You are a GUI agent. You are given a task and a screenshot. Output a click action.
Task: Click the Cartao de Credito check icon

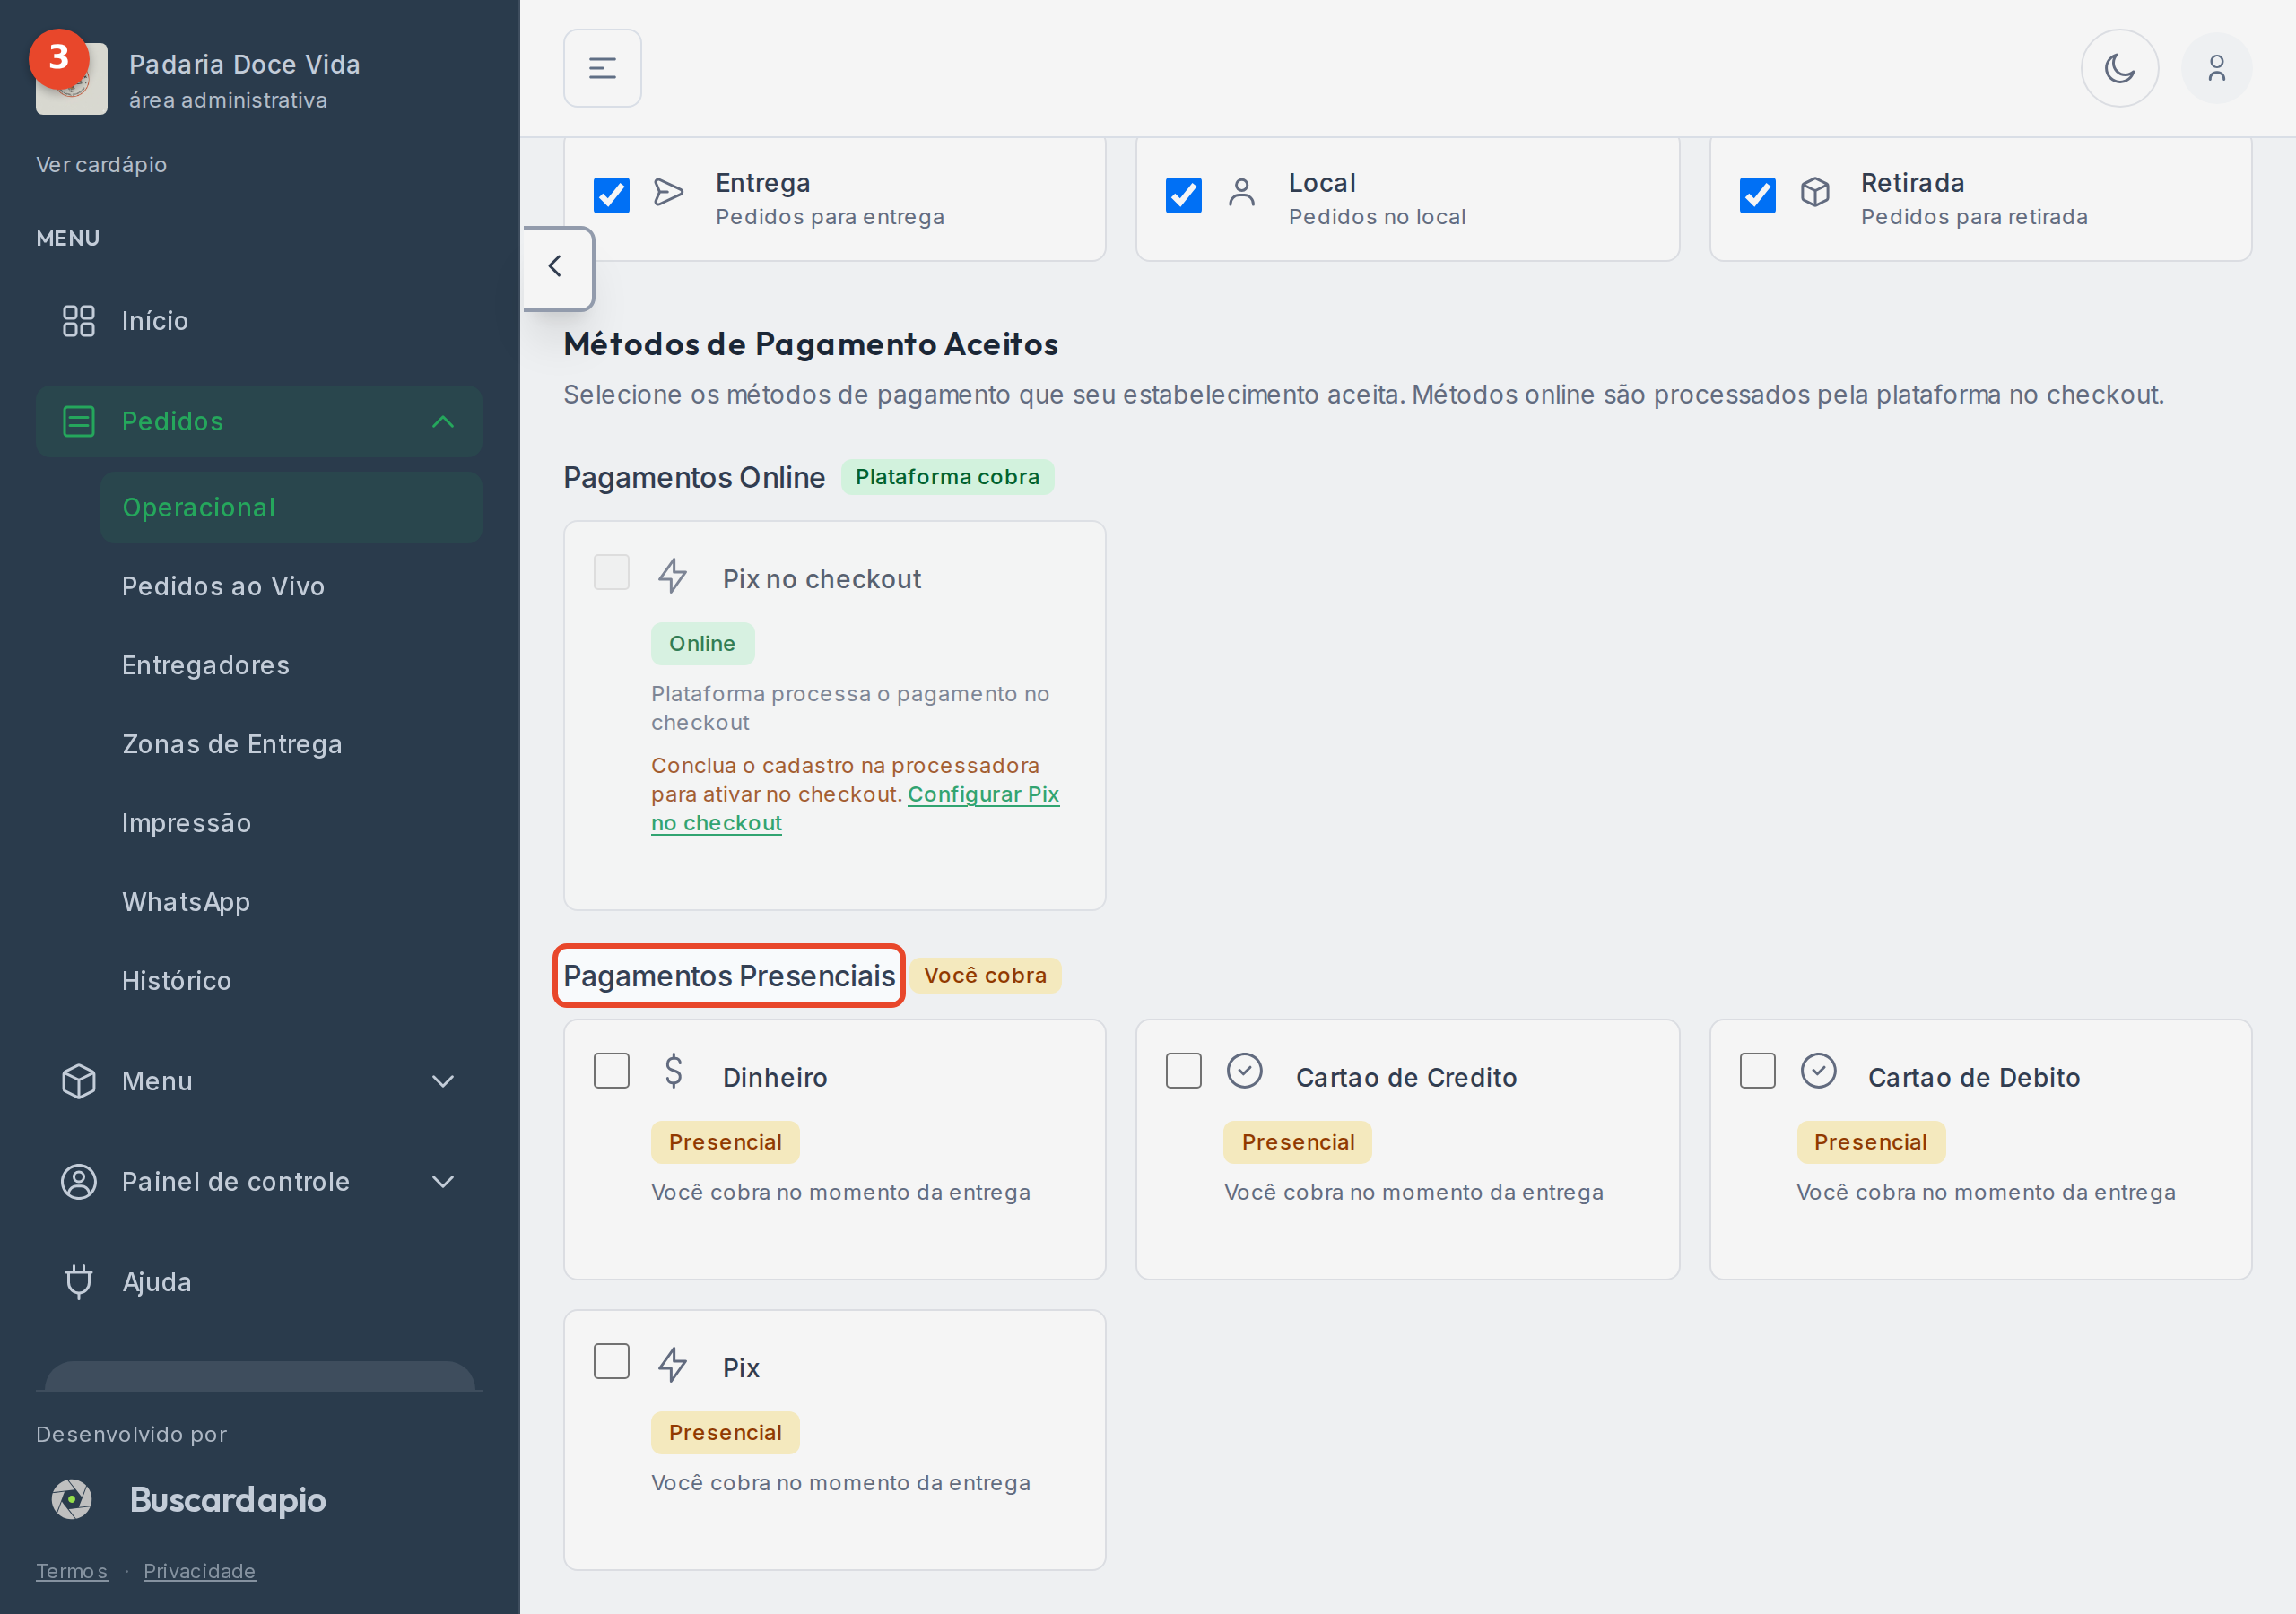pos(1244,1070)
